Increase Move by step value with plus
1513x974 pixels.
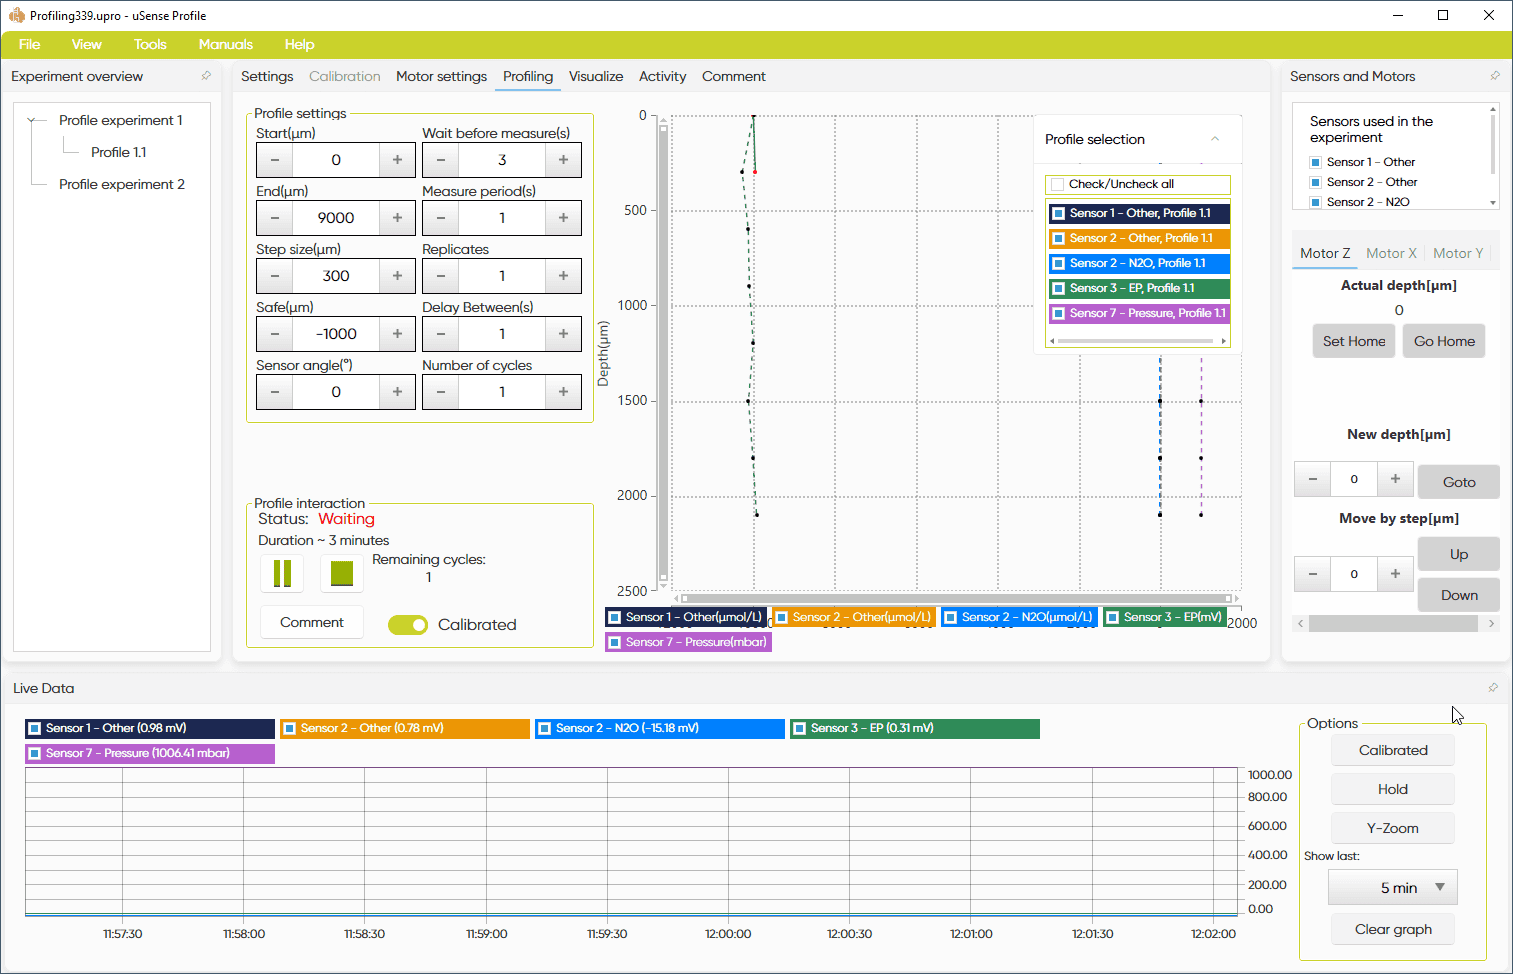tap(1395, 574)
